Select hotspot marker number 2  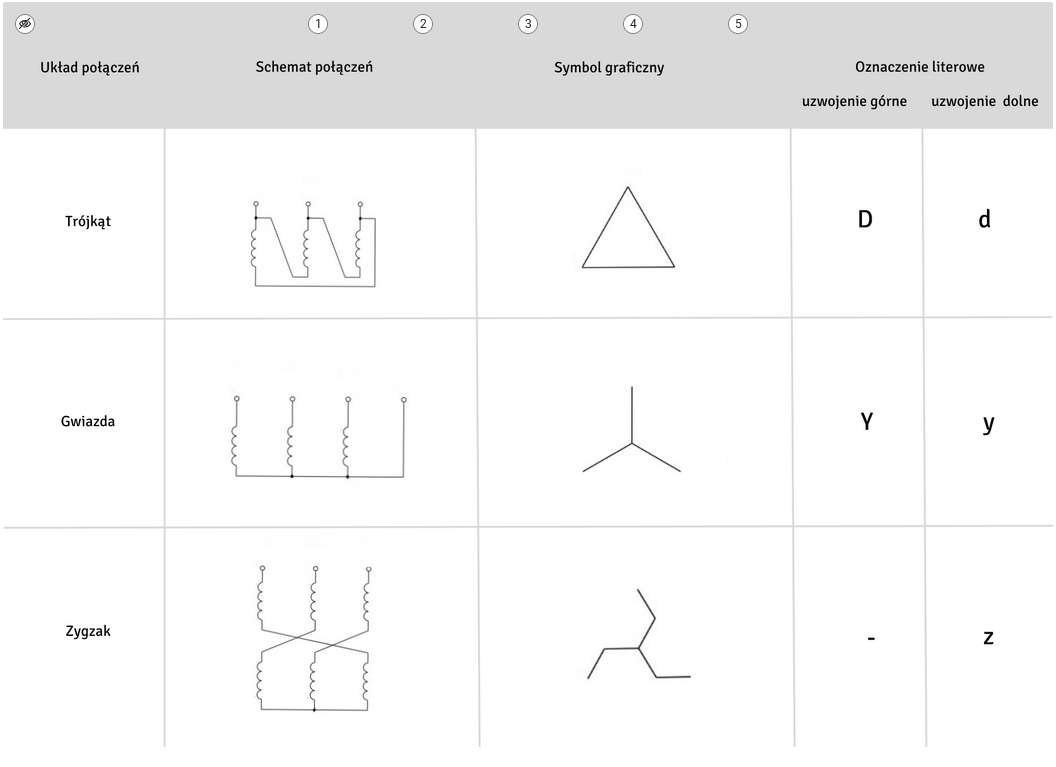(x=423, y=24)
